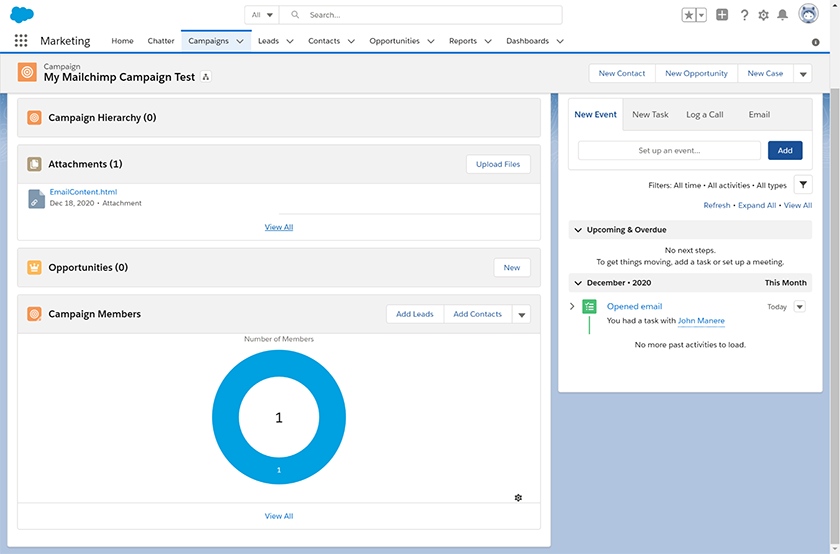Click the Attachments section icon
This screenshot has width=840, height=554.
click(34, 164)
